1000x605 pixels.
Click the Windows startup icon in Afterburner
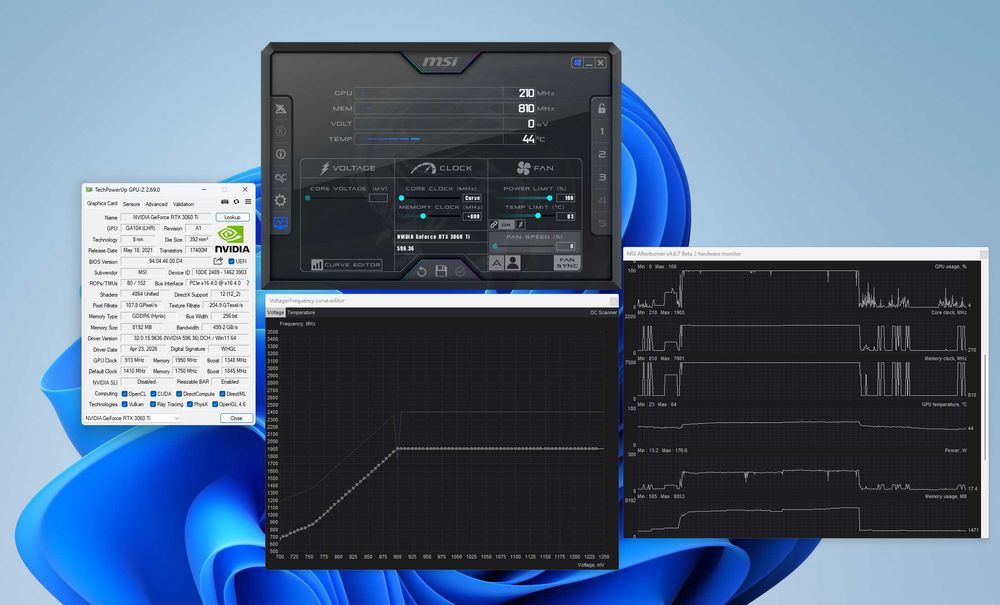pyautogui.click(x=577, y=62)
